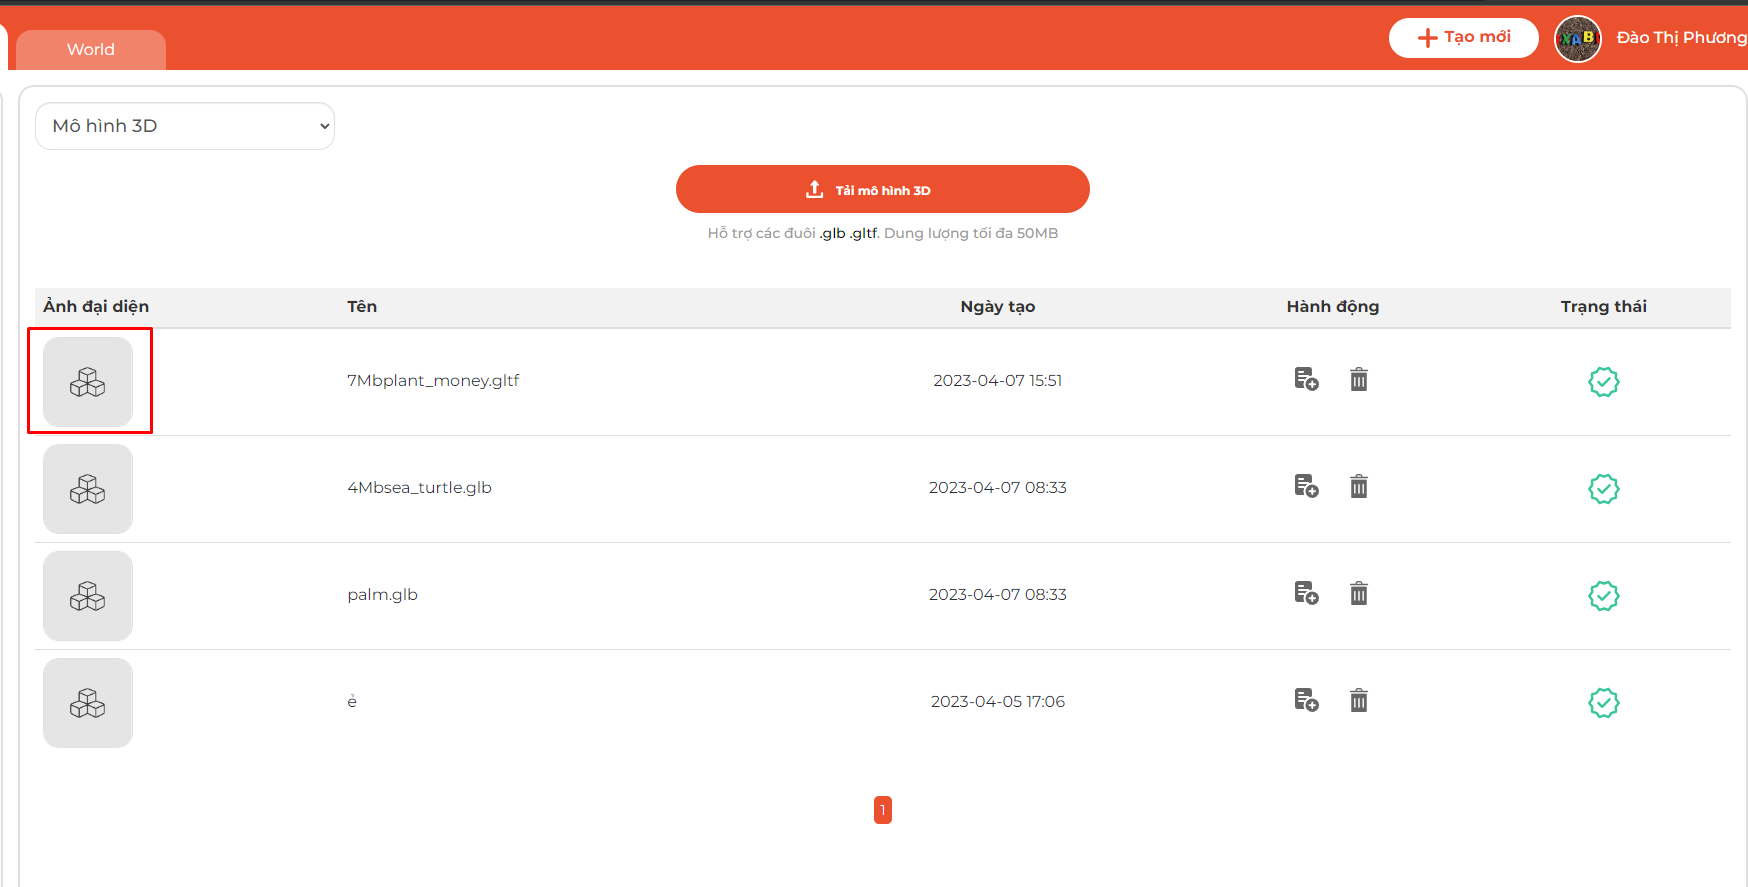
Task: Open the Mô hình 3D dropdown
Action: (185, 126)
